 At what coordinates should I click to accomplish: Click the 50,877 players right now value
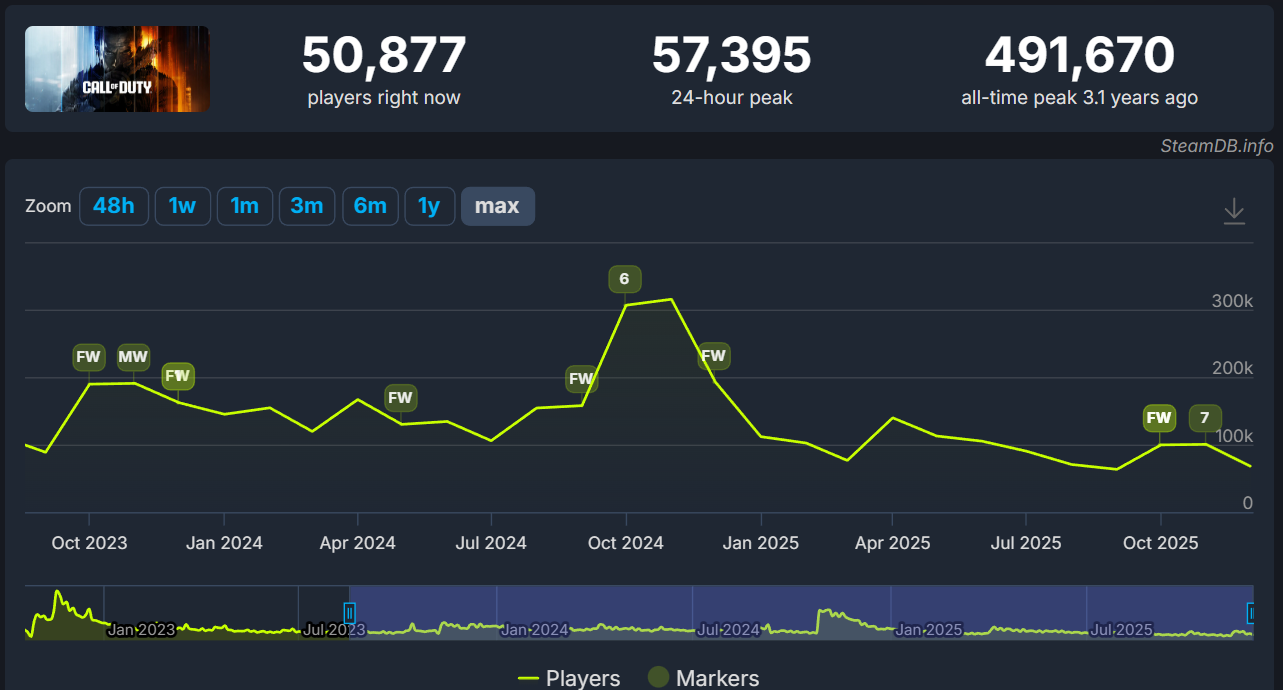coord(384,55)
